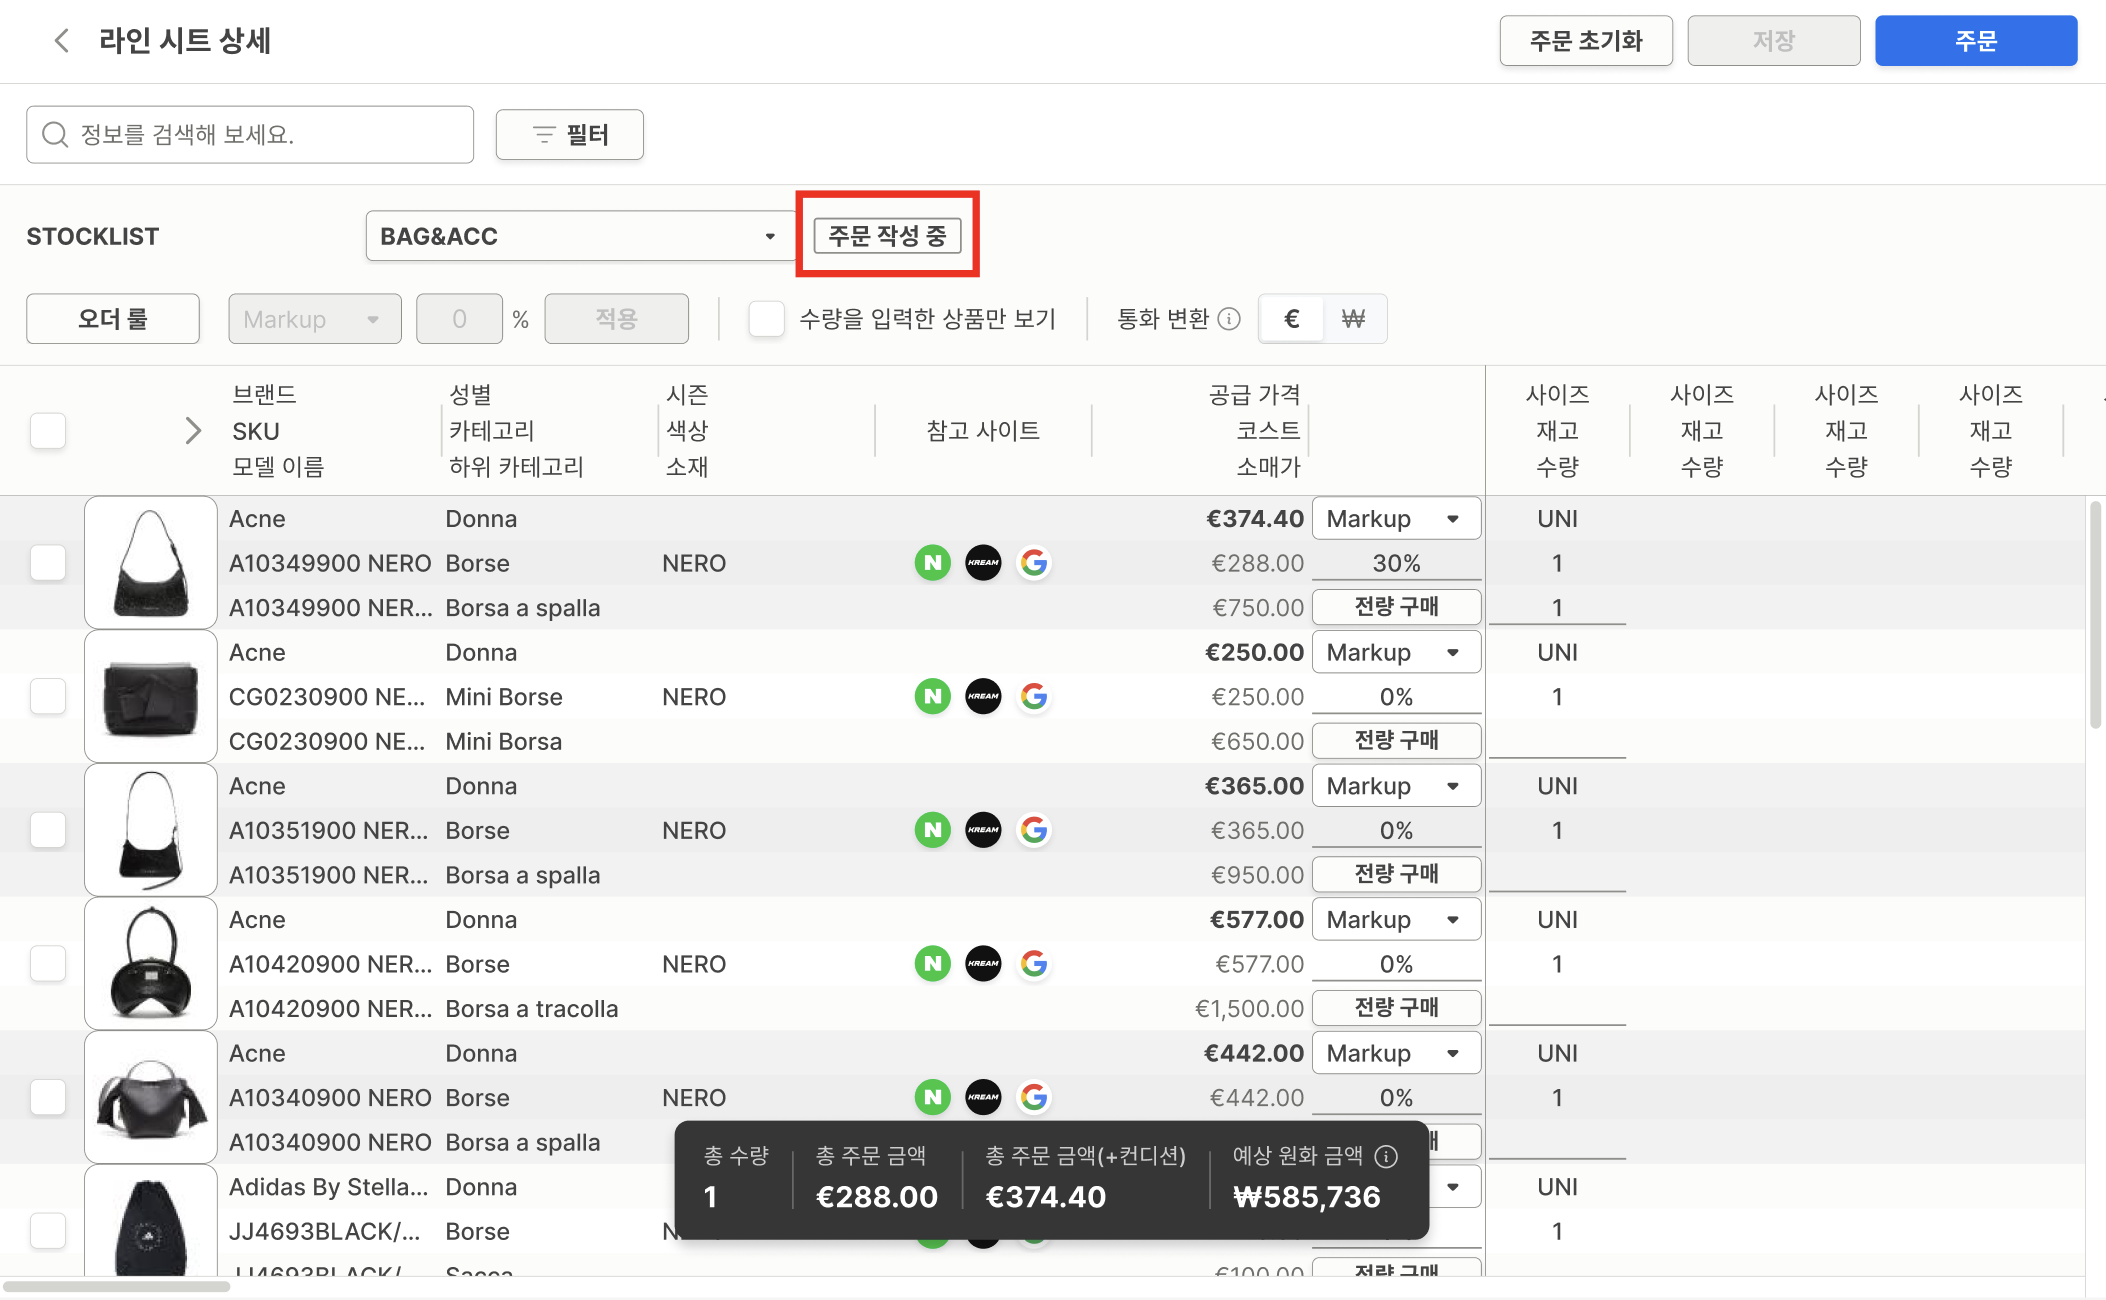Click expected won amount info icon

tap(1386, 1156)
